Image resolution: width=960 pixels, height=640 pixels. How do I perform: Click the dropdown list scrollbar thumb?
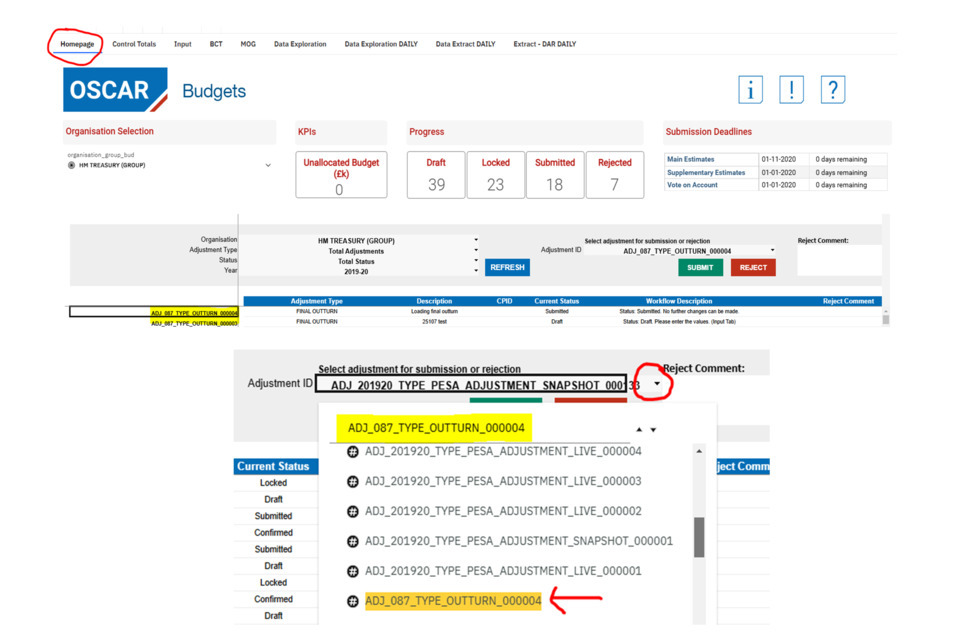coord(699,537)
